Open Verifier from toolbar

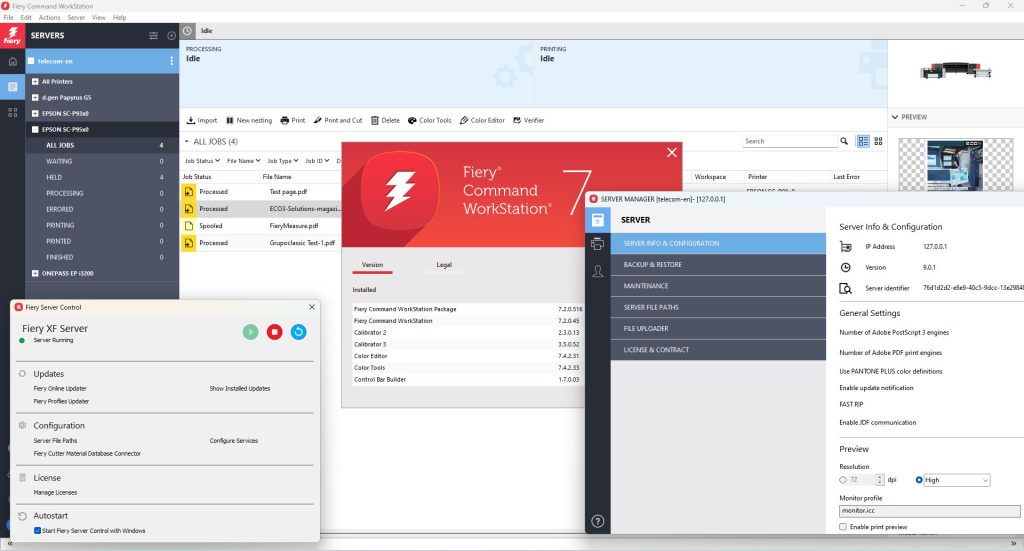(x=528, y=120)
